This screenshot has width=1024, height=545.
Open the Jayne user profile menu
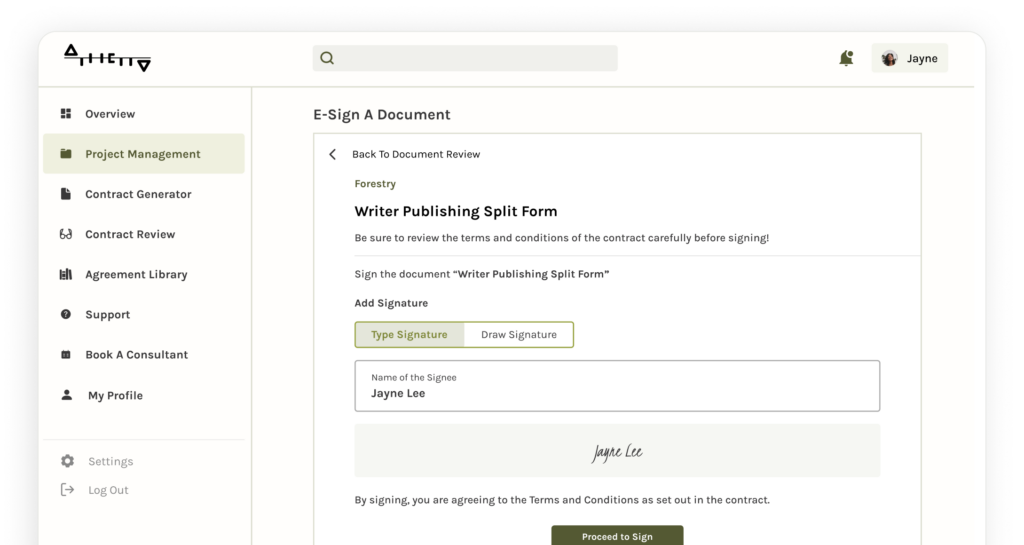pos(909,58)
